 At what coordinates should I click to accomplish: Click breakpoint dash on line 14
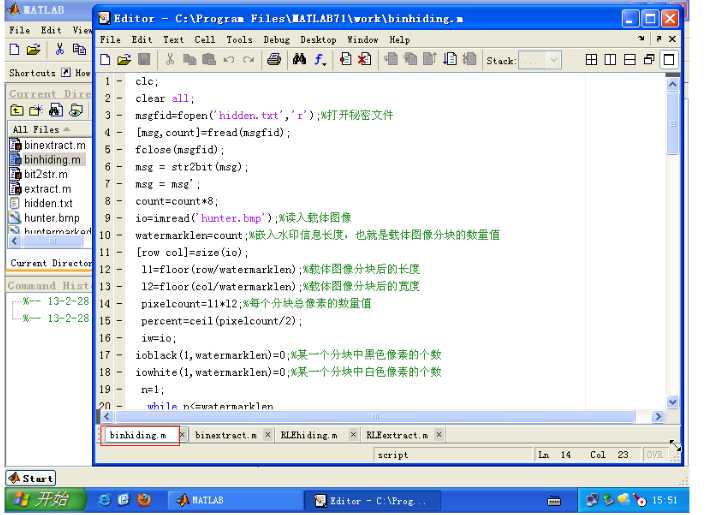point(120,304)
